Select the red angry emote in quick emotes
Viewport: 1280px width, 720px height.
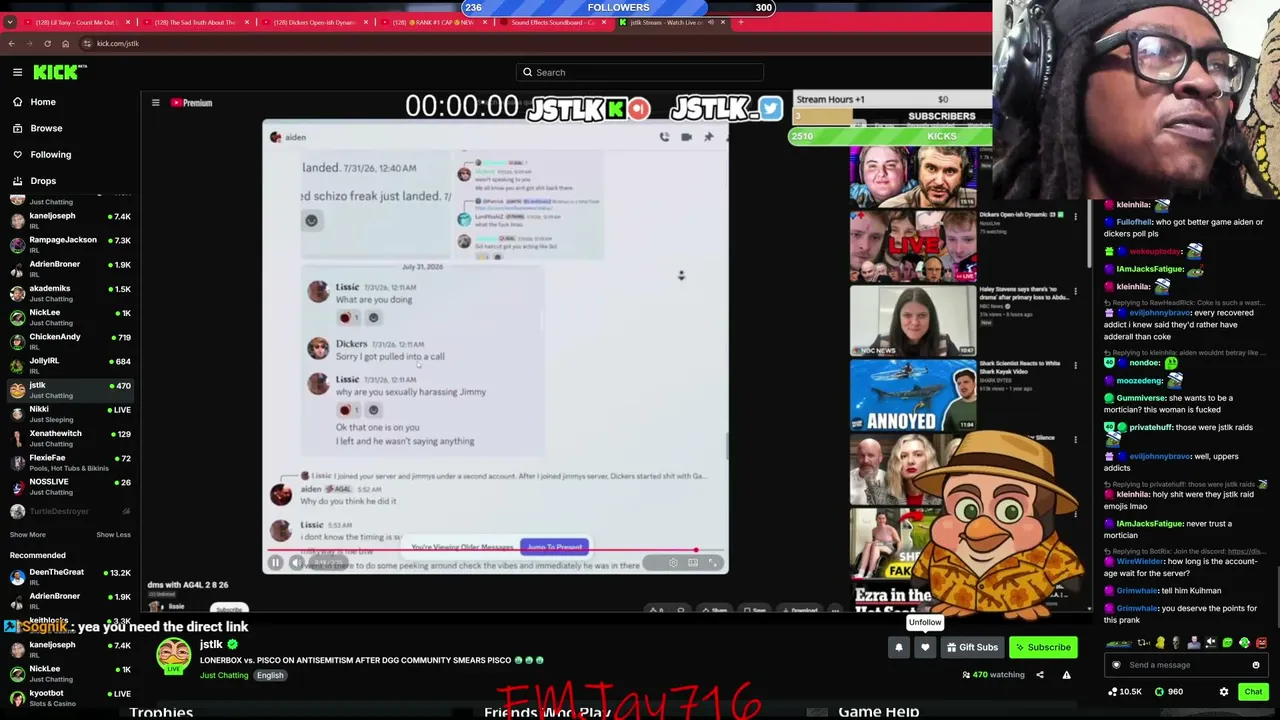tap(1261, 643)
